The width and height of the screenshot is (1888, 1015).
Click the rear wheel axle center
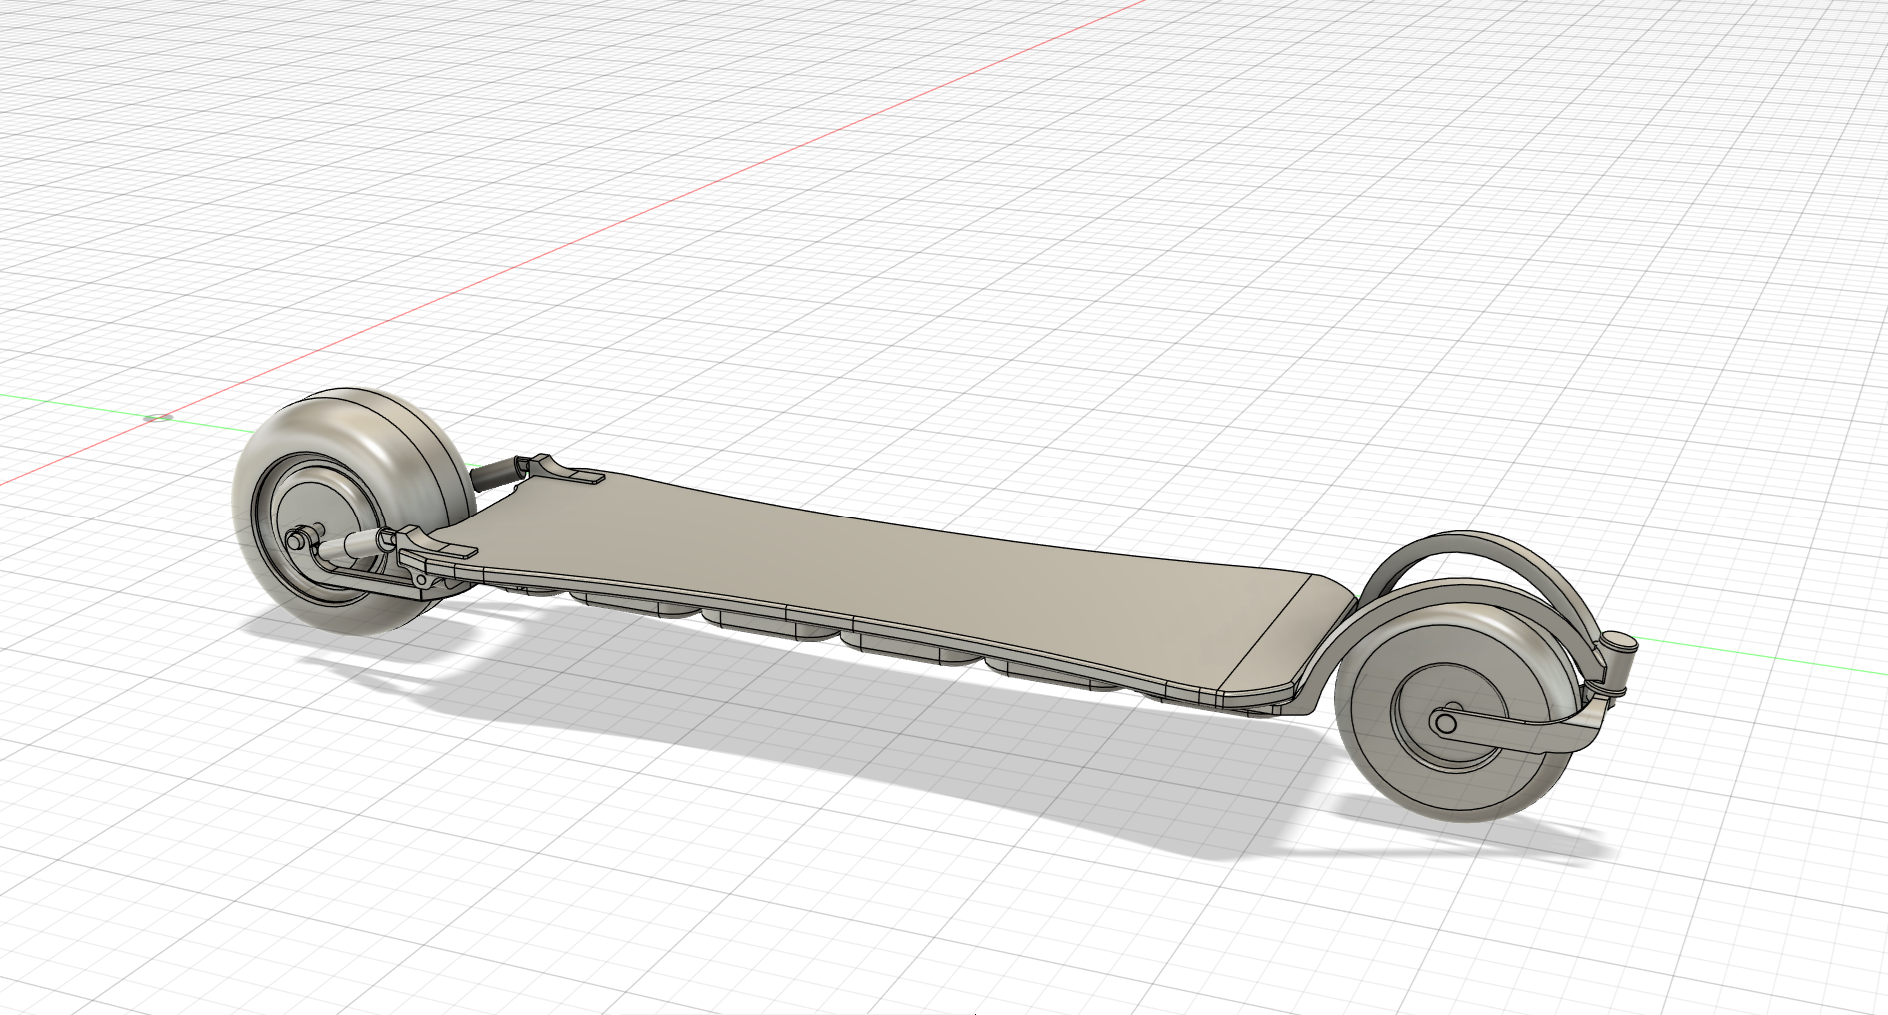(1444, 723)
